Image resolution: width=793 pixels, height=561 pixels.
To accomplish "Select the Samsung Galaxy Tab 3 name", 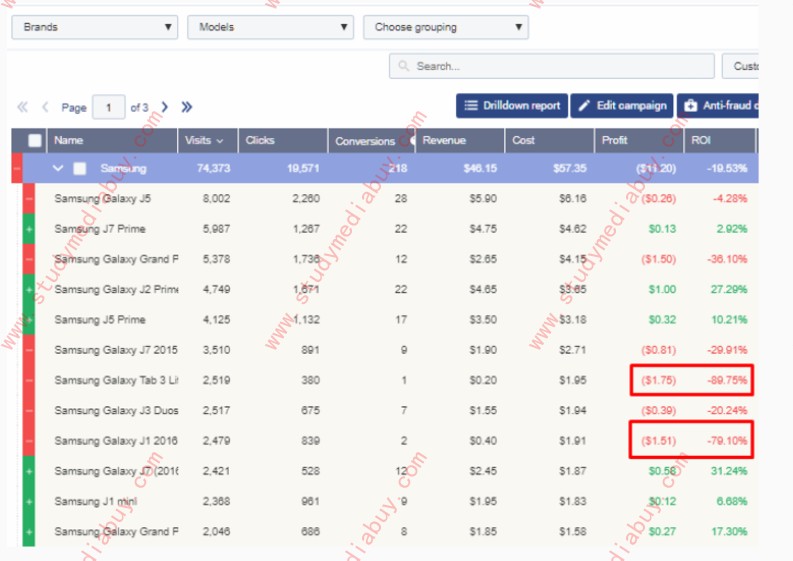I will coord(116,380).
